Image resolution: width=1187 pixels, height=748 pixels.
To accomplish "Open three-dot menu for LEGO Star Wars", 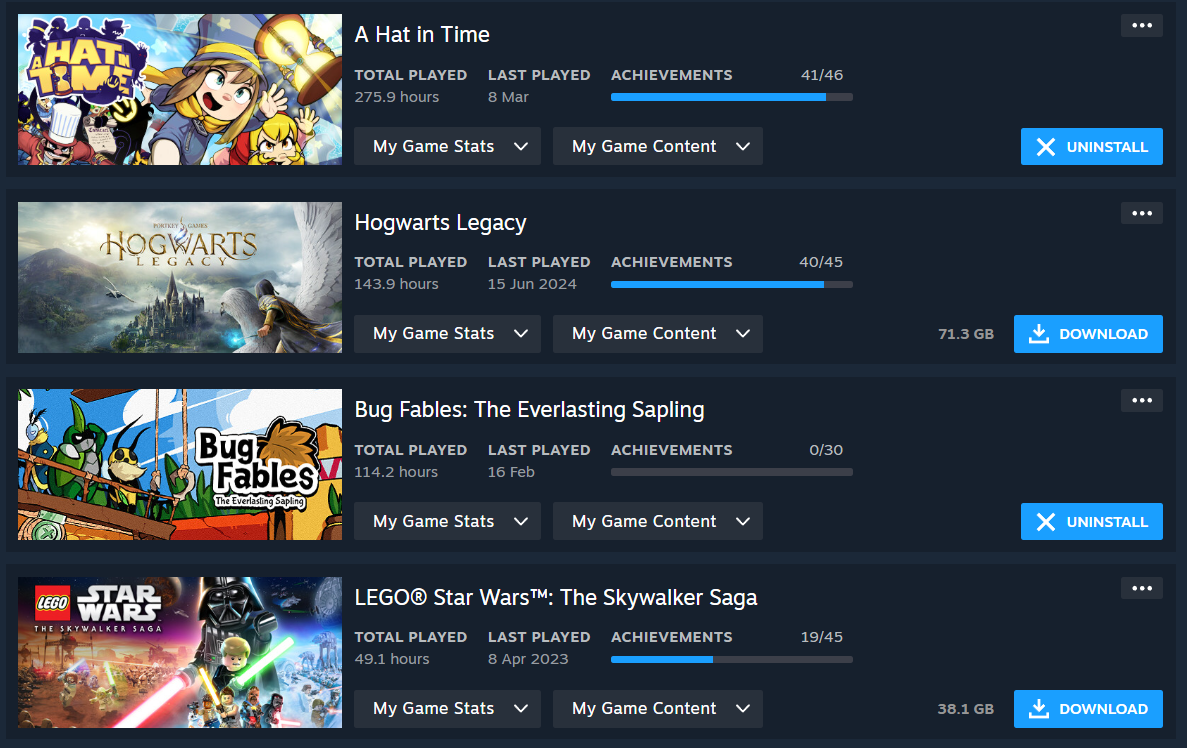I will coord(1142,588).
